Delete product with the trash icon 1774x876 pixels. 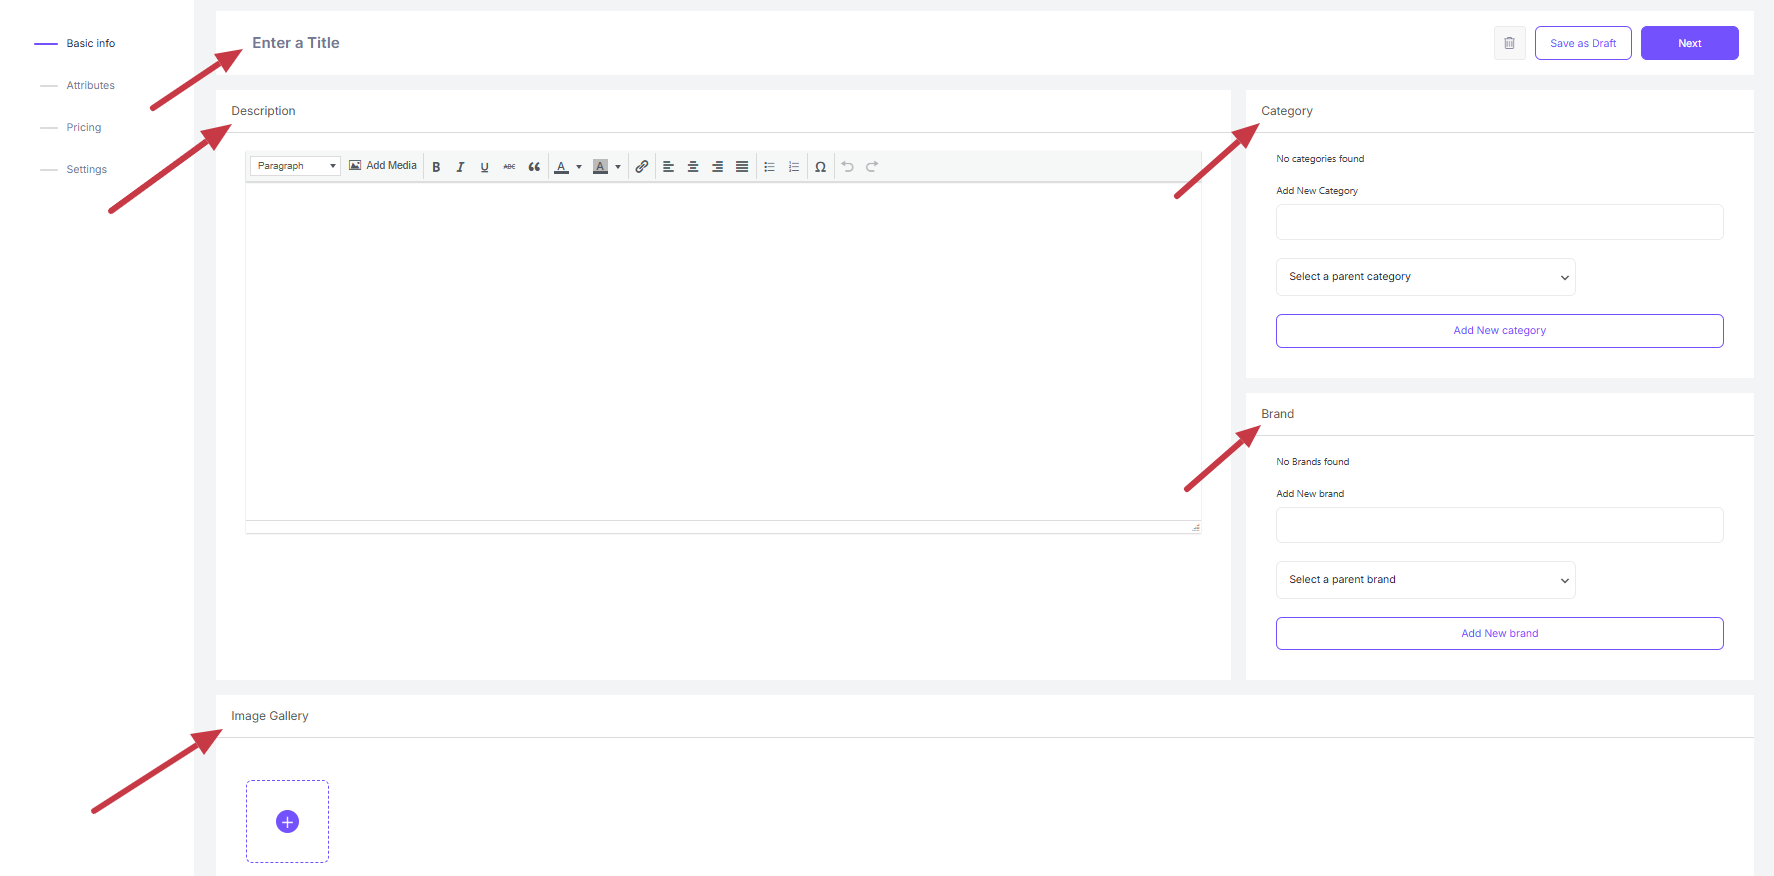point(1510,43)
